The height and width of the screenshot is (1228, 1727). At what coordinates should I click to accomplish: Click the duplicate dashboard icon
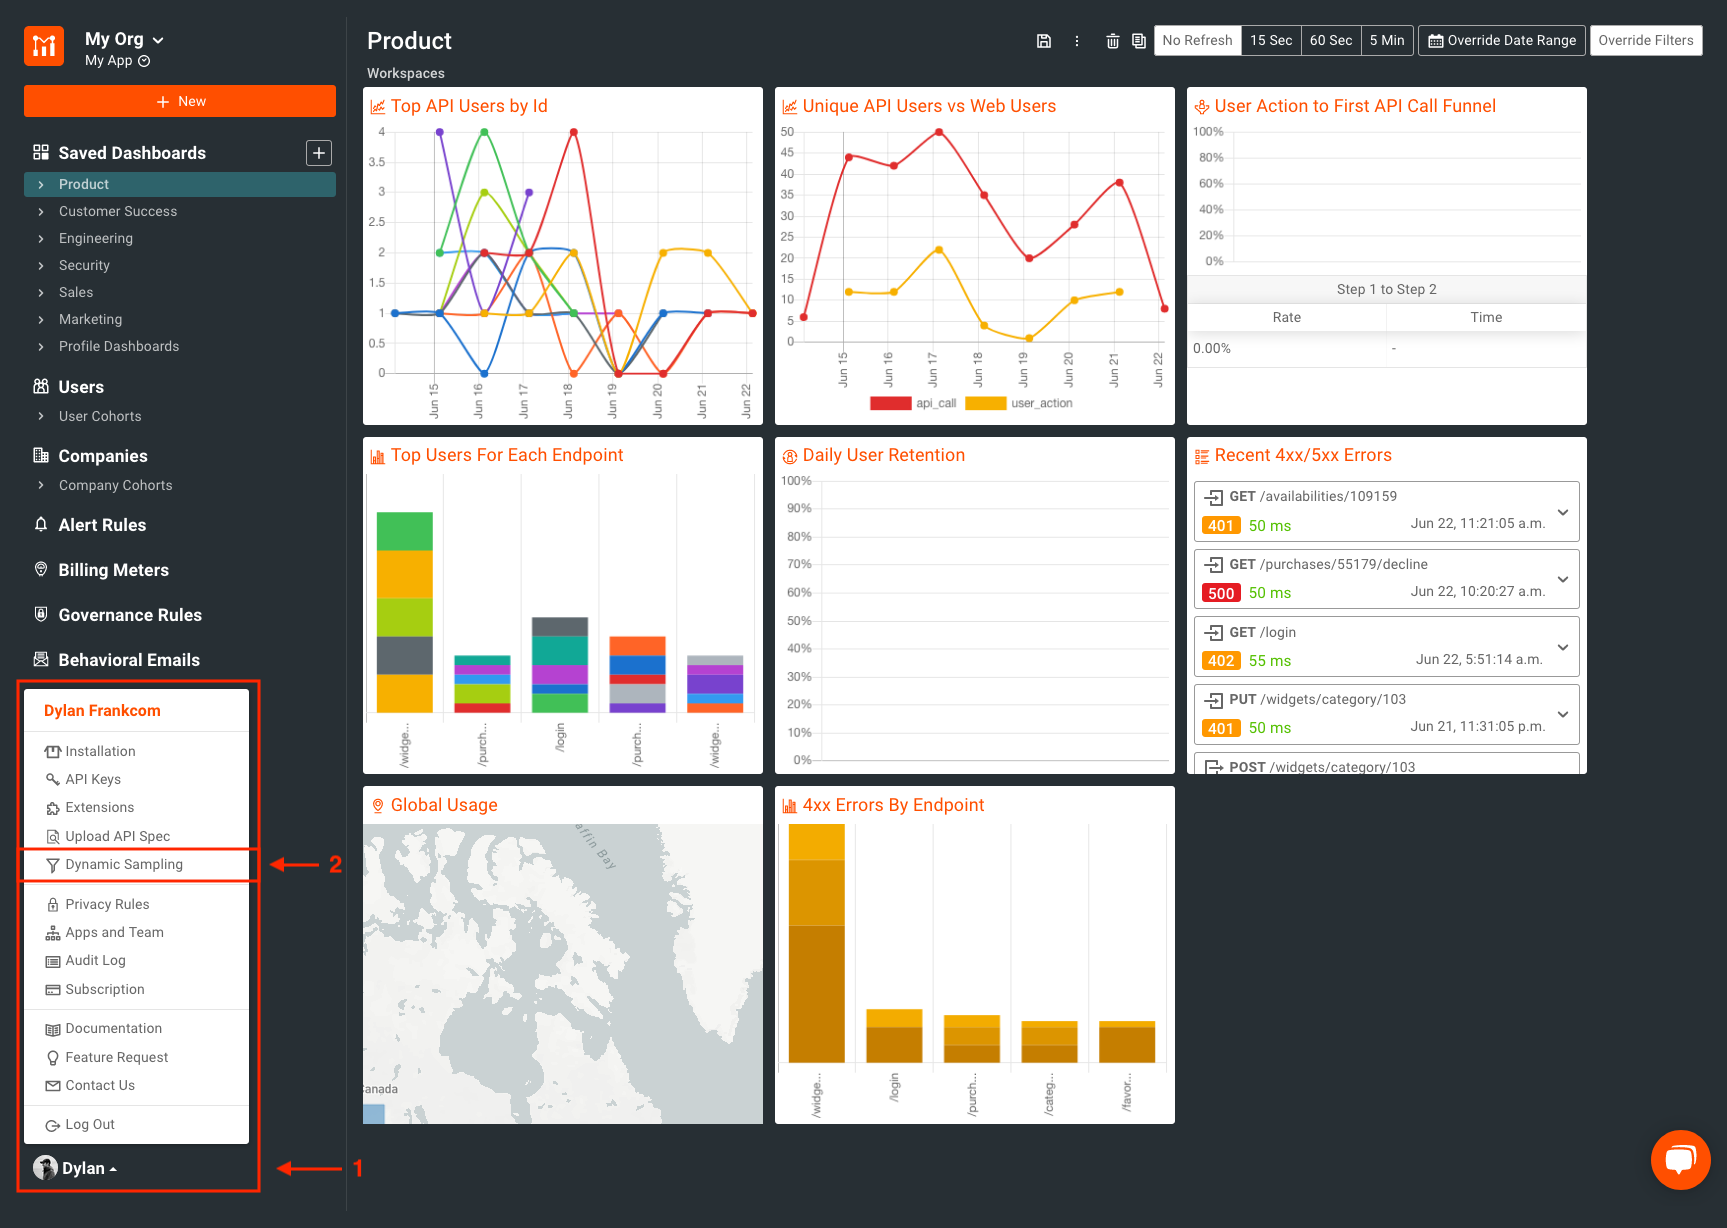pos(1139,41)
